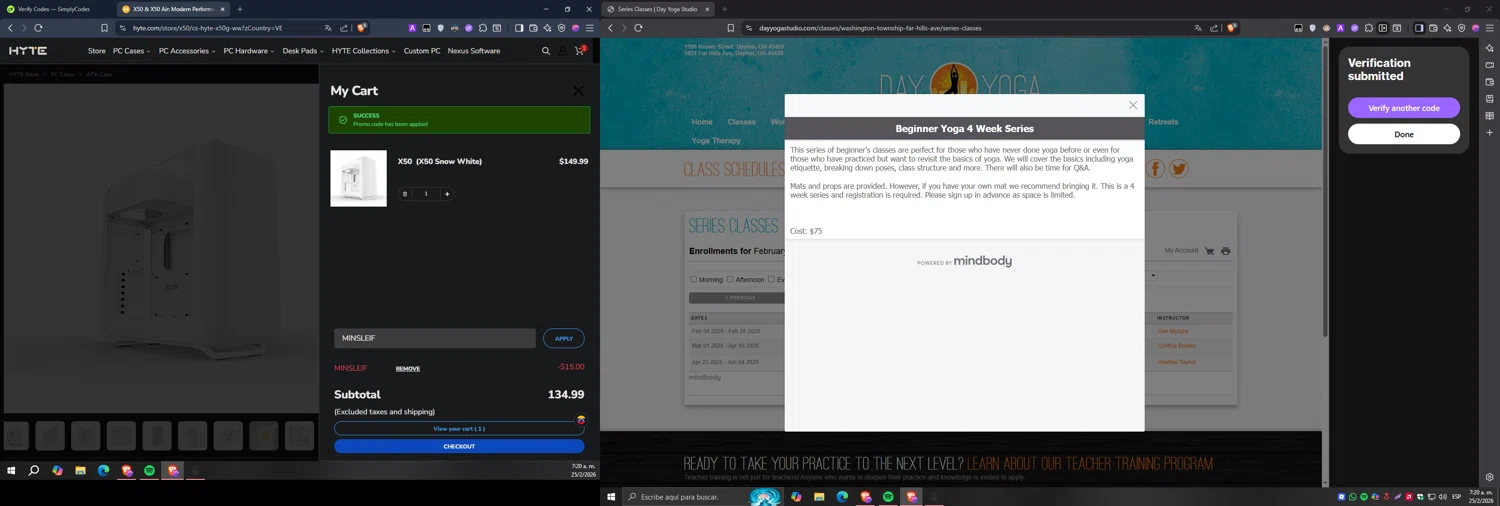Screen dimensions: 1500x506
Task: Tick the Afternoon checkbox
Action: pyautogui.click(x=730, y=280)
